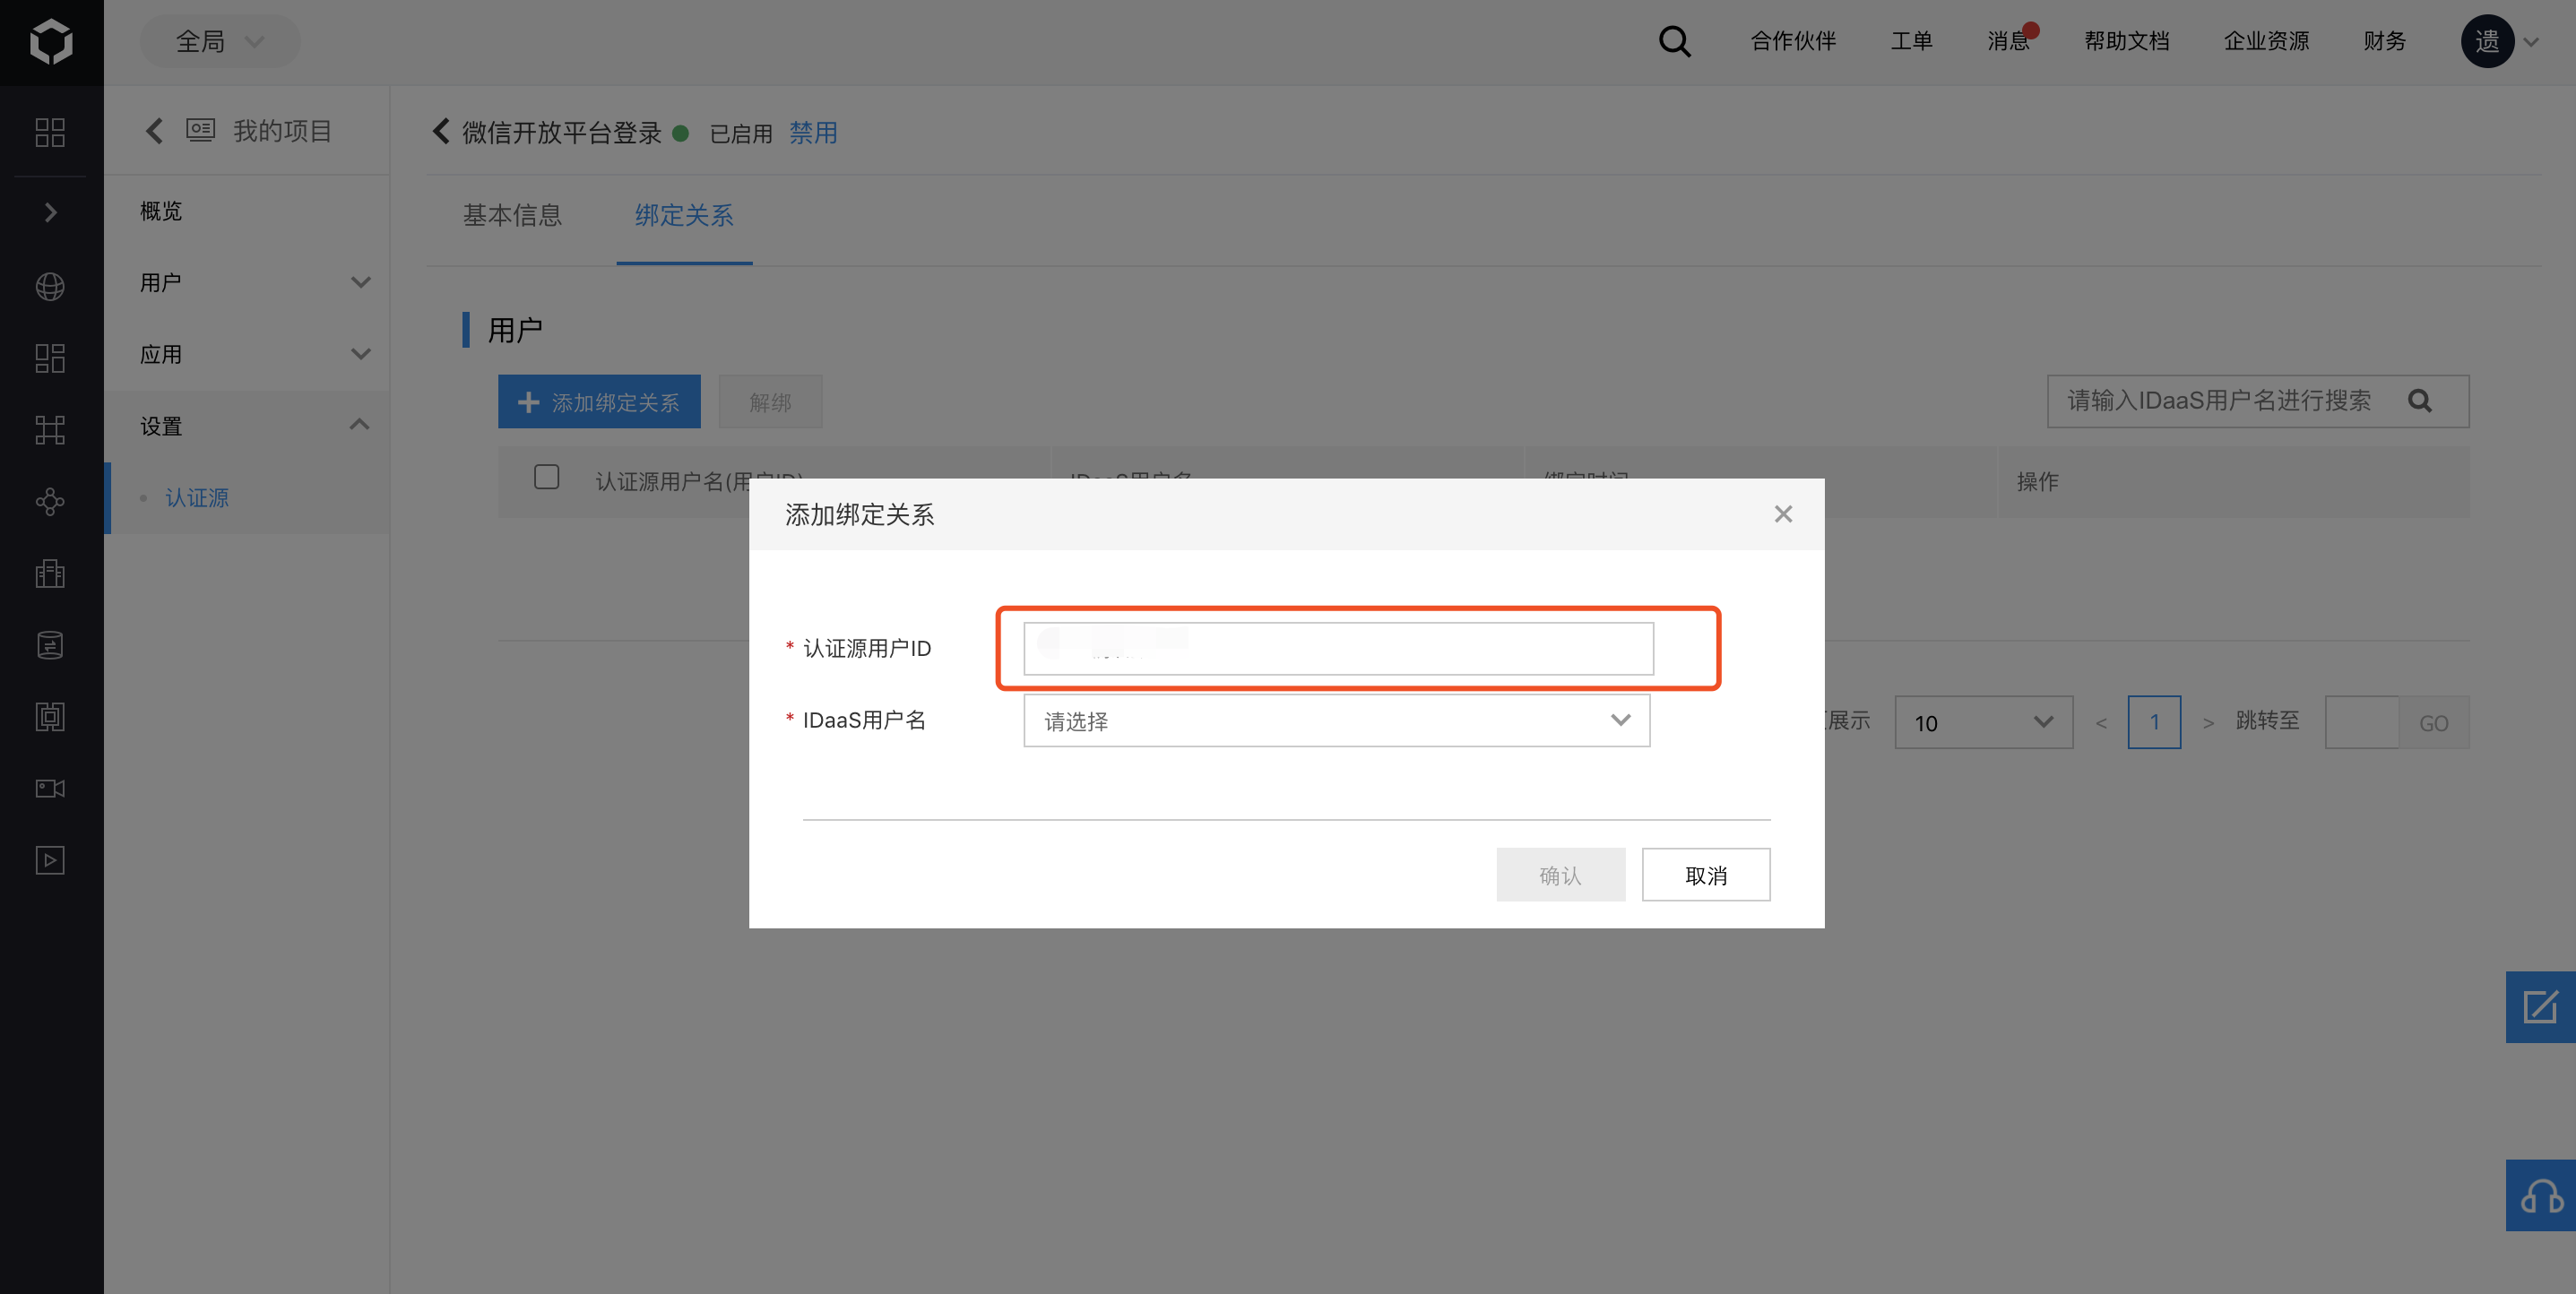
Task: Click the 禁用 link
Action: tap(813, 133)
